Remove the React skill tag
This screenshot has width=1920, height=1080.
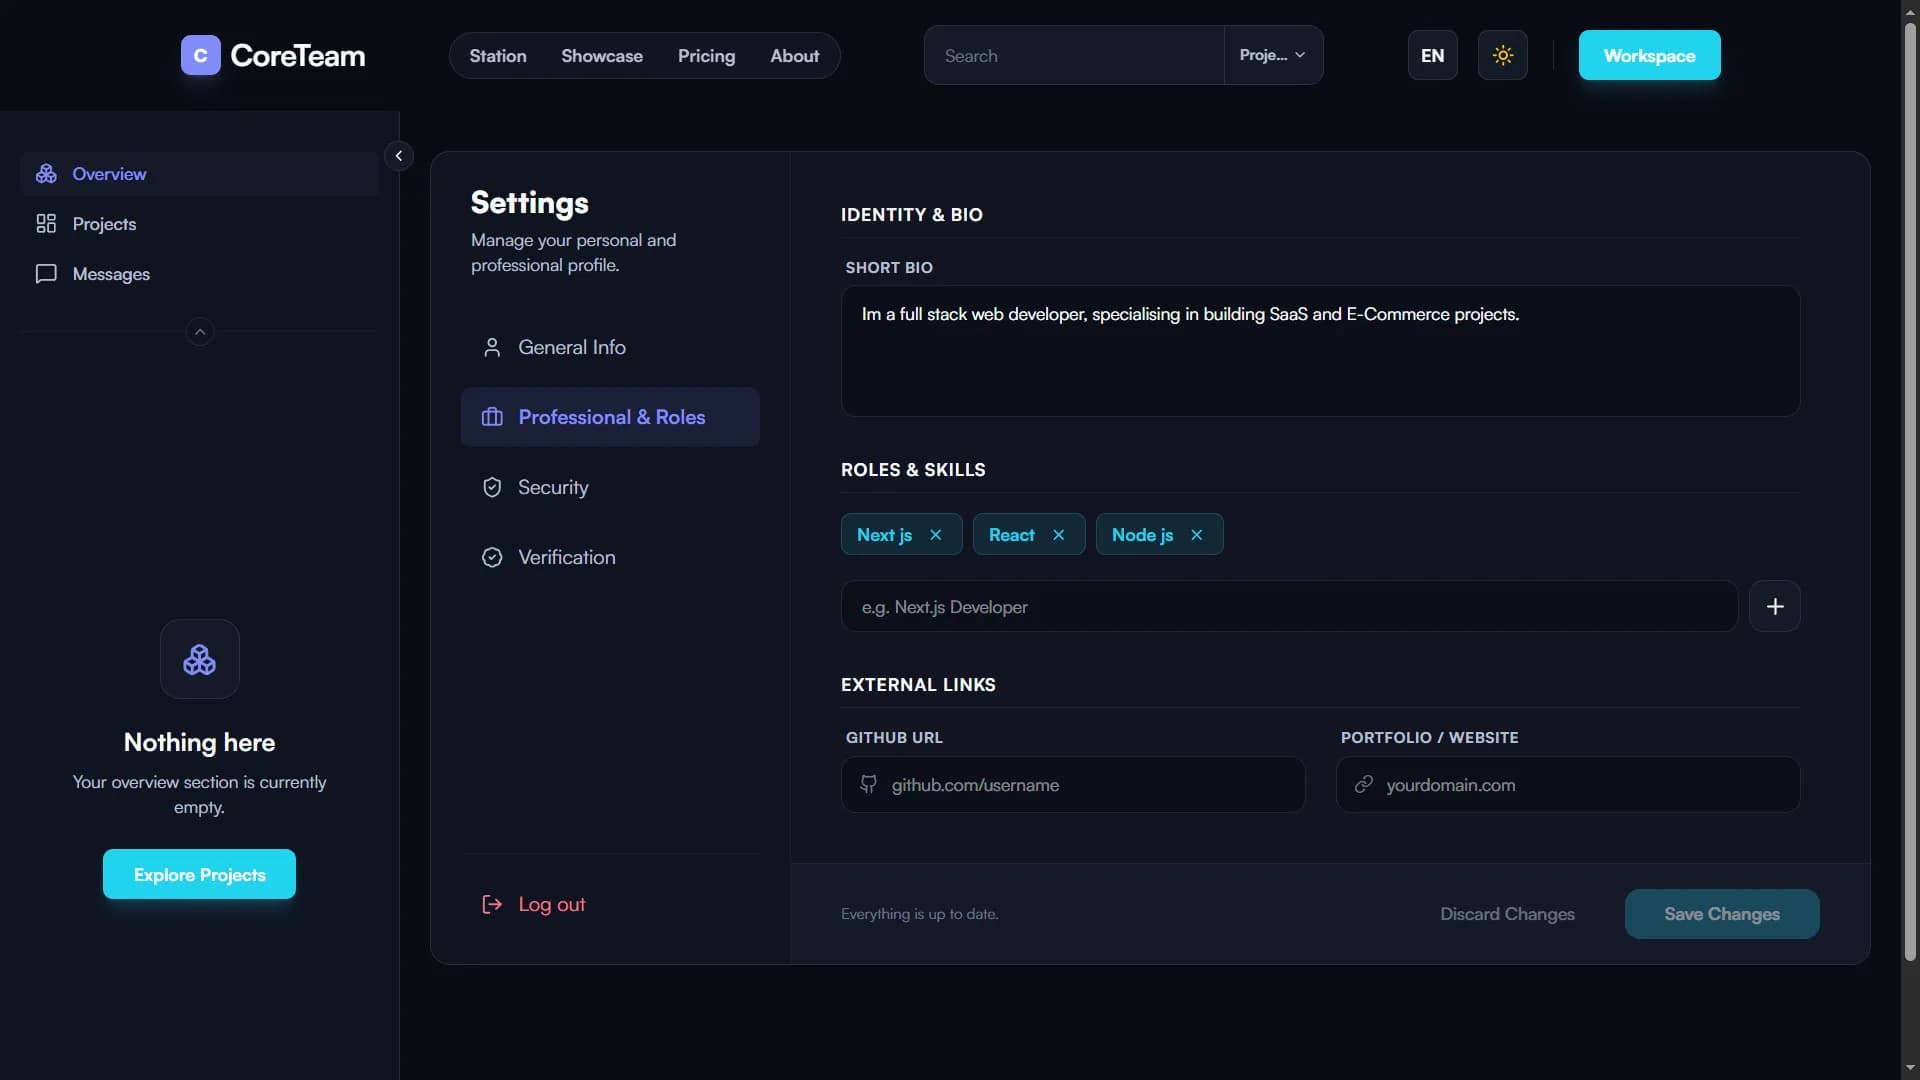pyautogui.click(x=1059, y=535)
